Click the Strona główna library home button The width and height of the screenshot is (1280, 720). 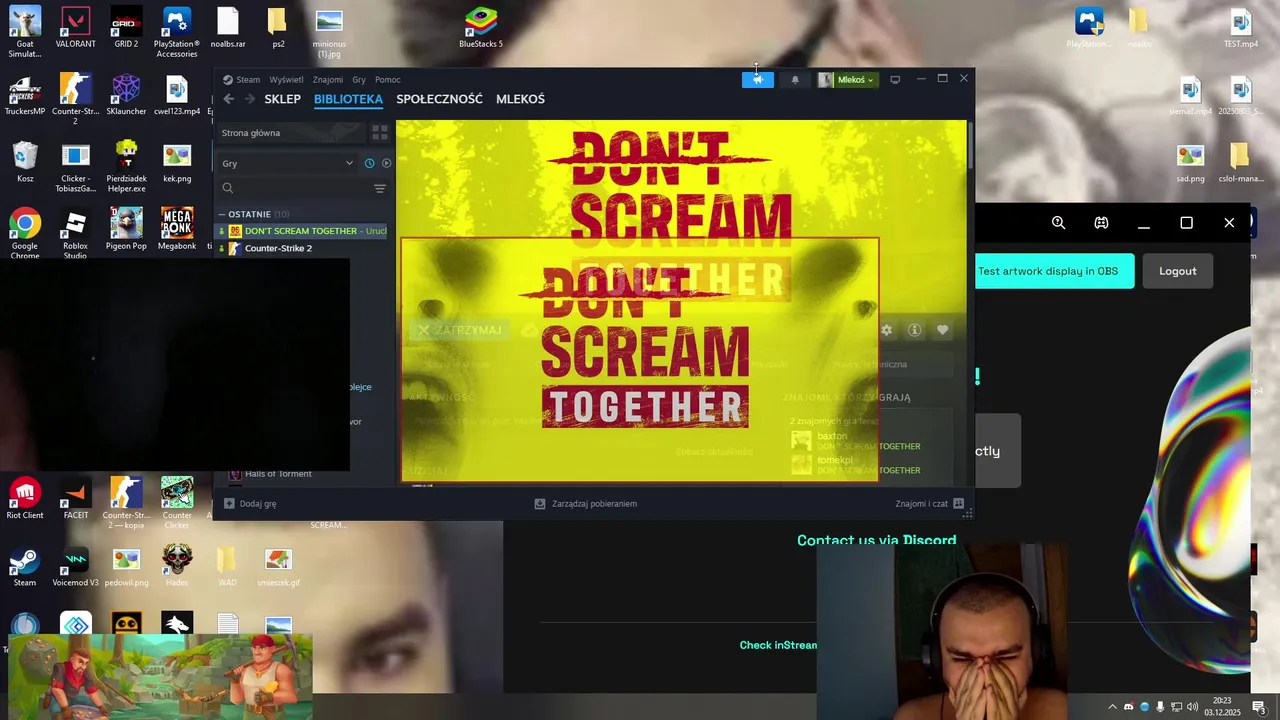(x=289, y=132)
